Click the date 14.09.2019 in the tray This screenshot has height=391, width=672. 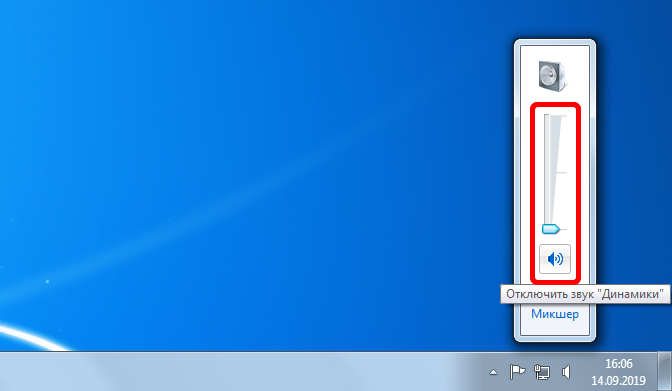click(618, 380)
